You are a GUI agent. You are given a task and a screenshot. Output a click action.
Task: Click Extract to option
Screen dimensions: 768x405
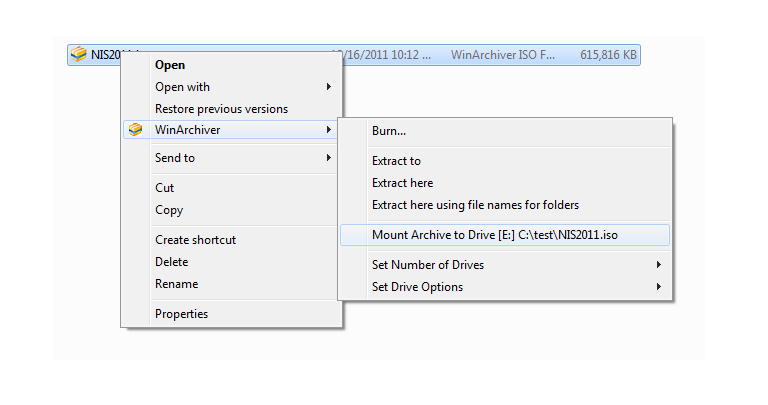pyautogui.click(x=396, y=161)
